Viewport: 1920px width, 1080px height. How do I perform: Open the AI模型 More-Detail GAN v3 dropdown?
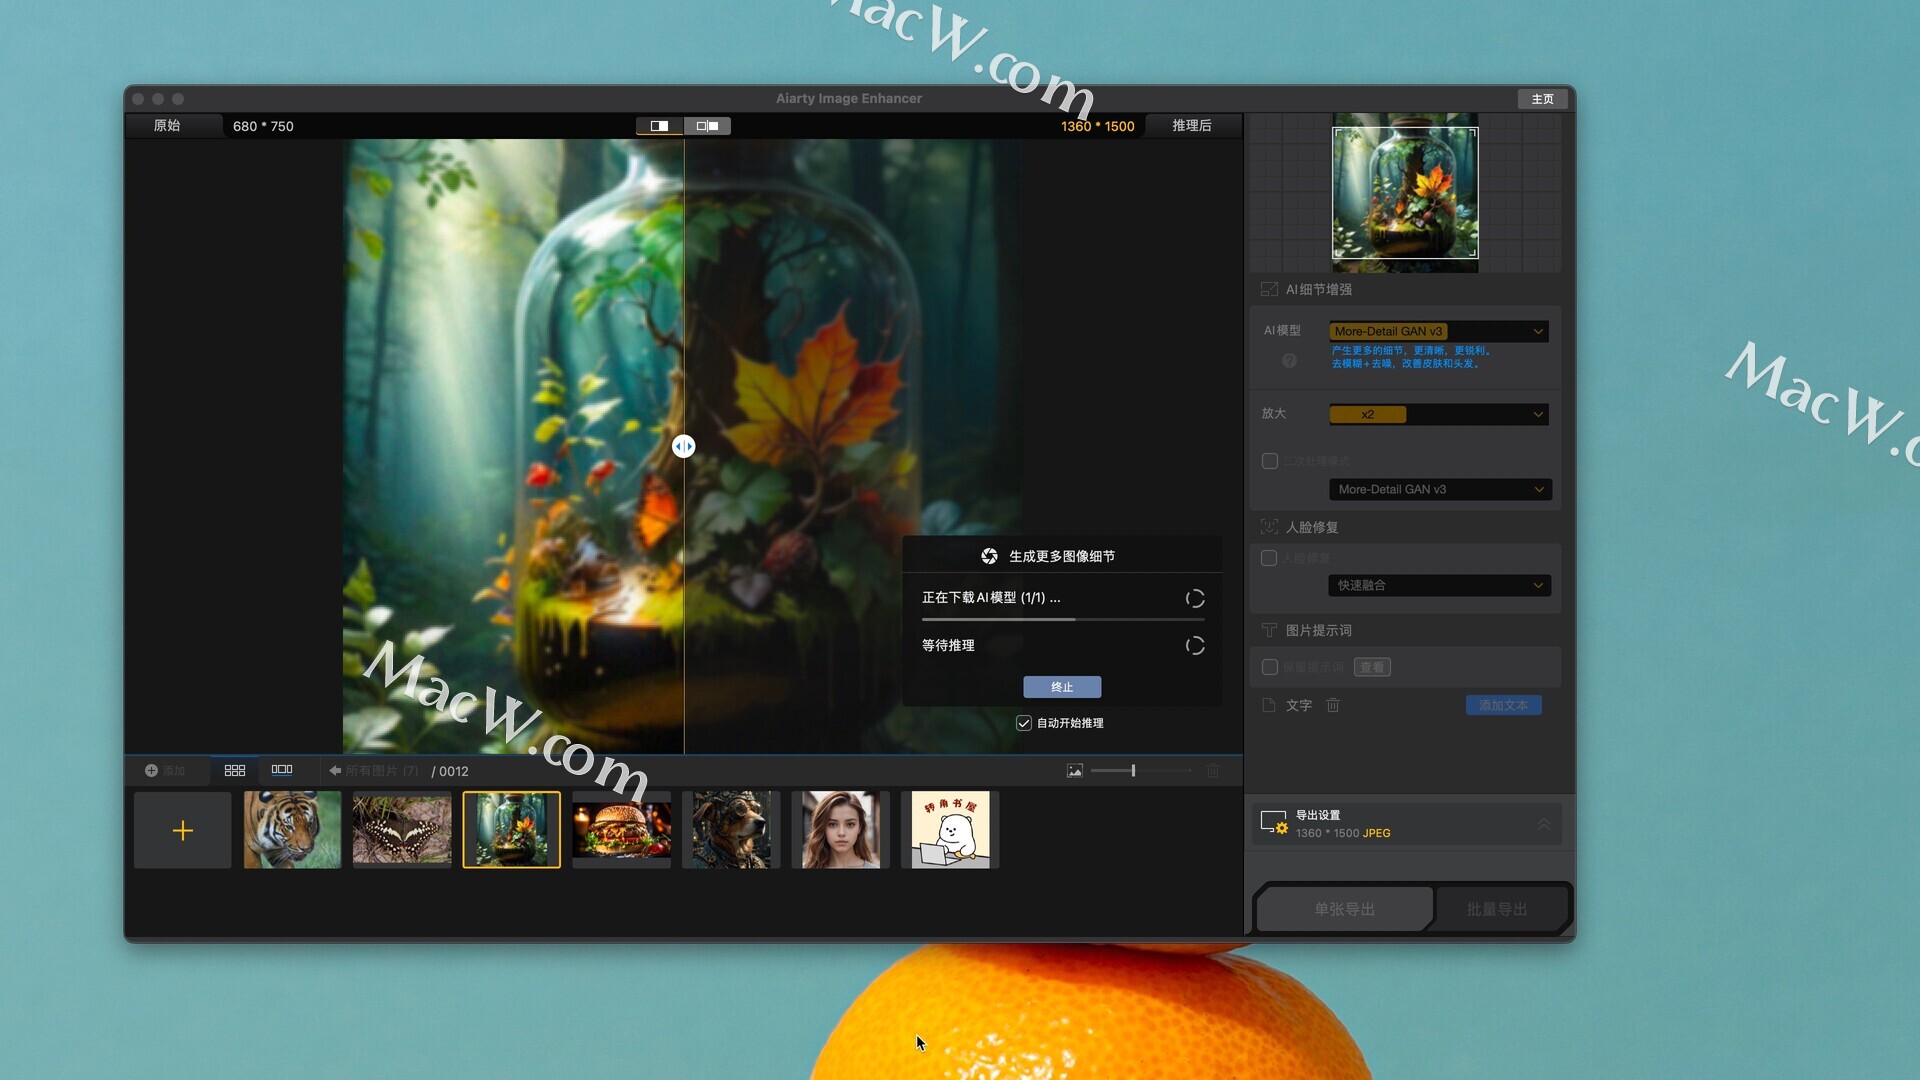1439,331
